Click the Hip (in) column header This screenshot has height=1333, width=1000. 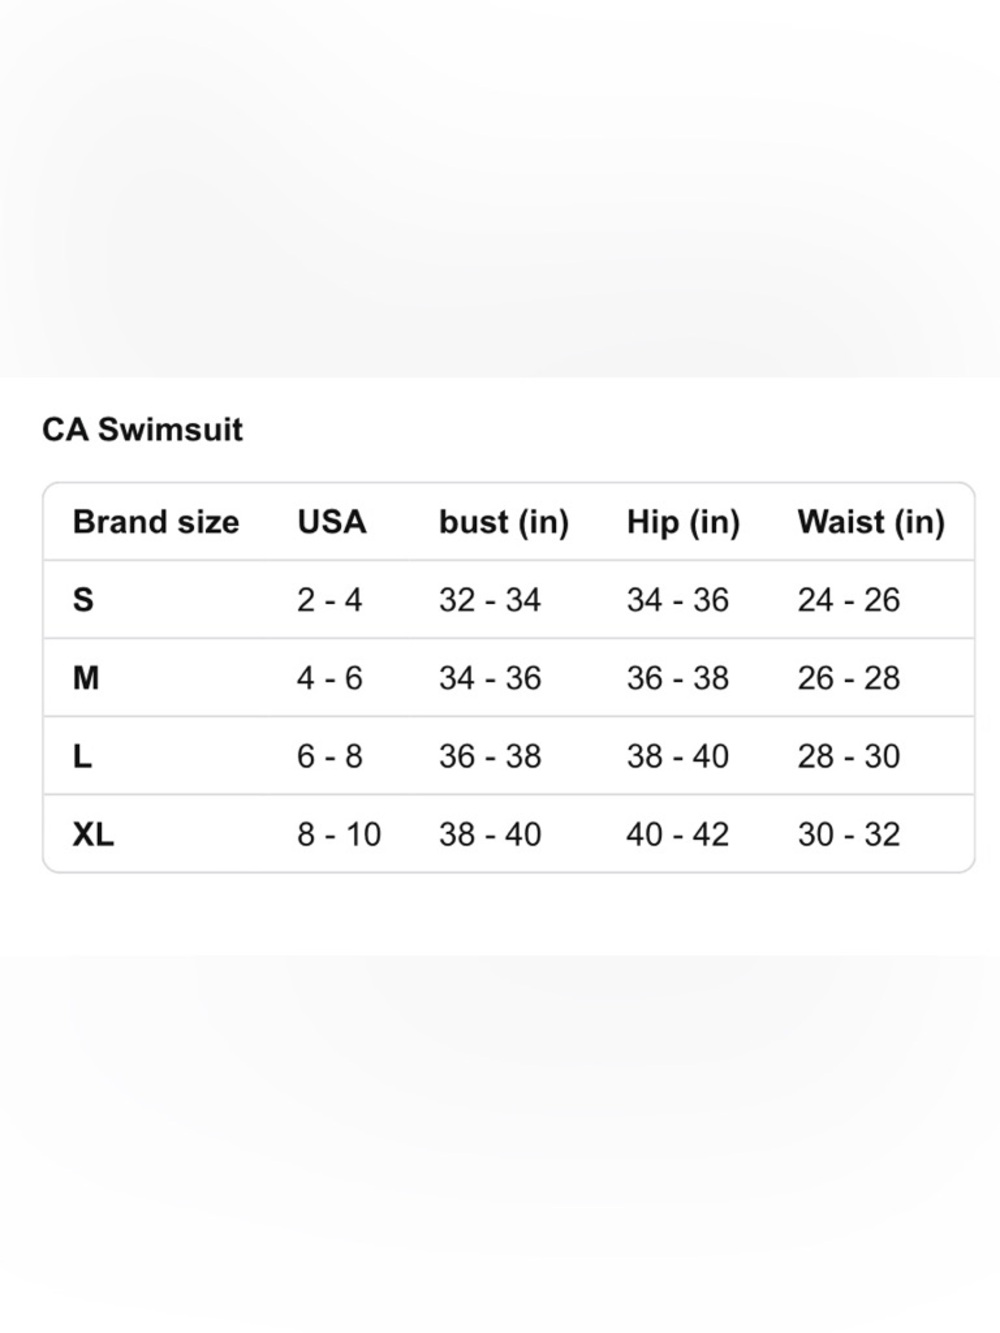(683, 522)
